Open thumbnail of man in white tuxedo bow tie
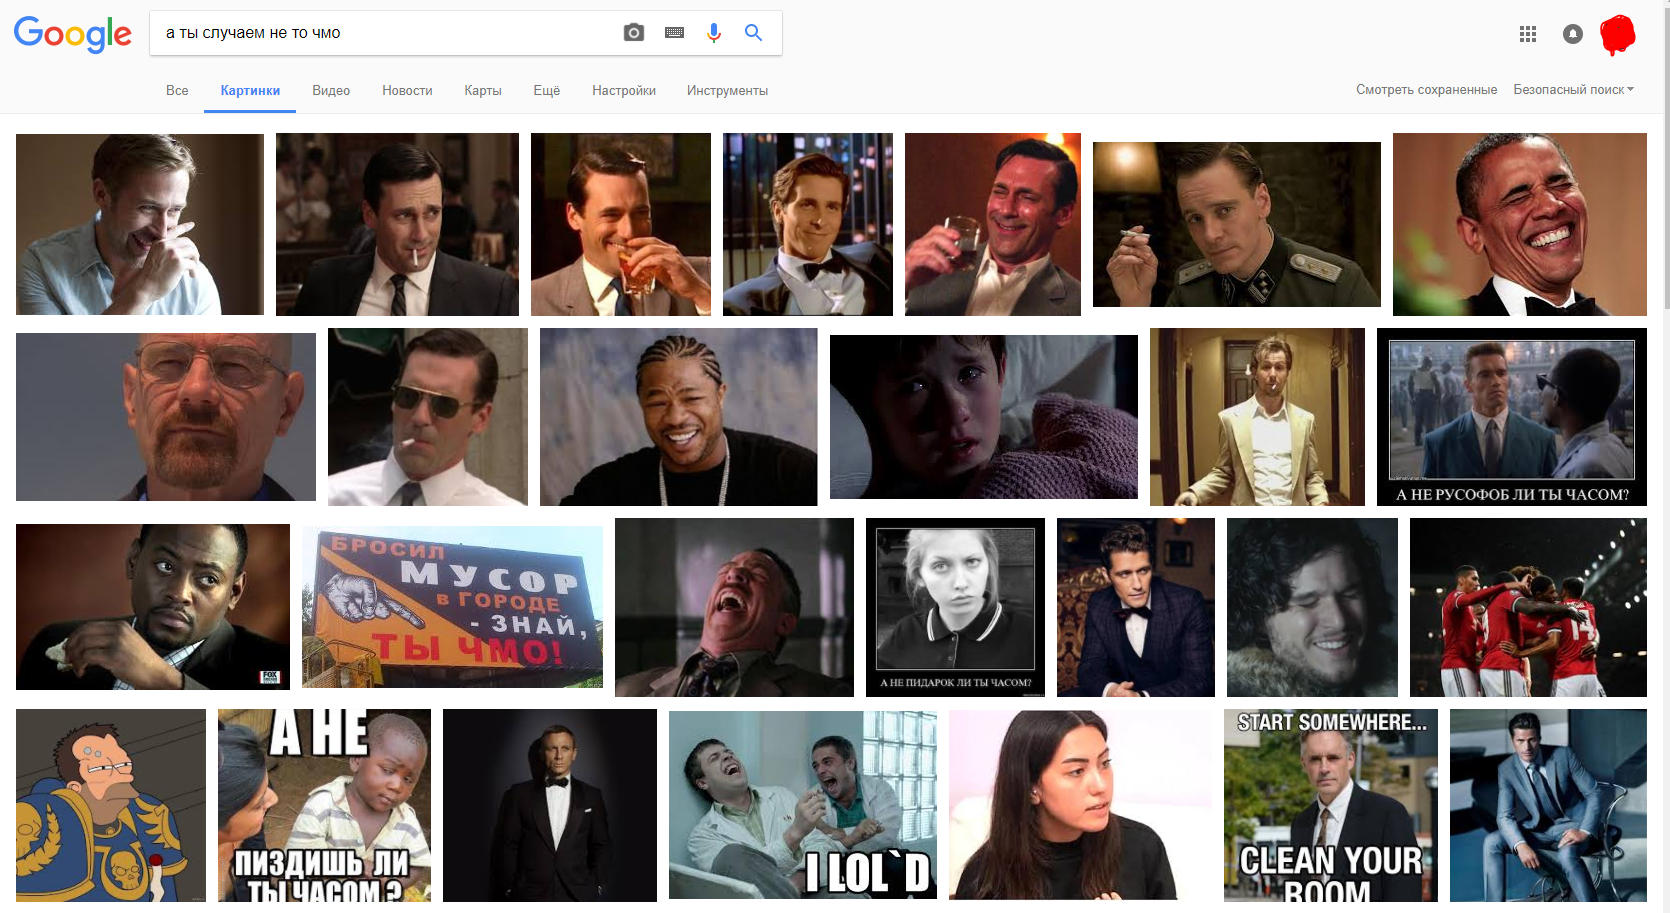 pyautogui.click(x=808, y=224)
